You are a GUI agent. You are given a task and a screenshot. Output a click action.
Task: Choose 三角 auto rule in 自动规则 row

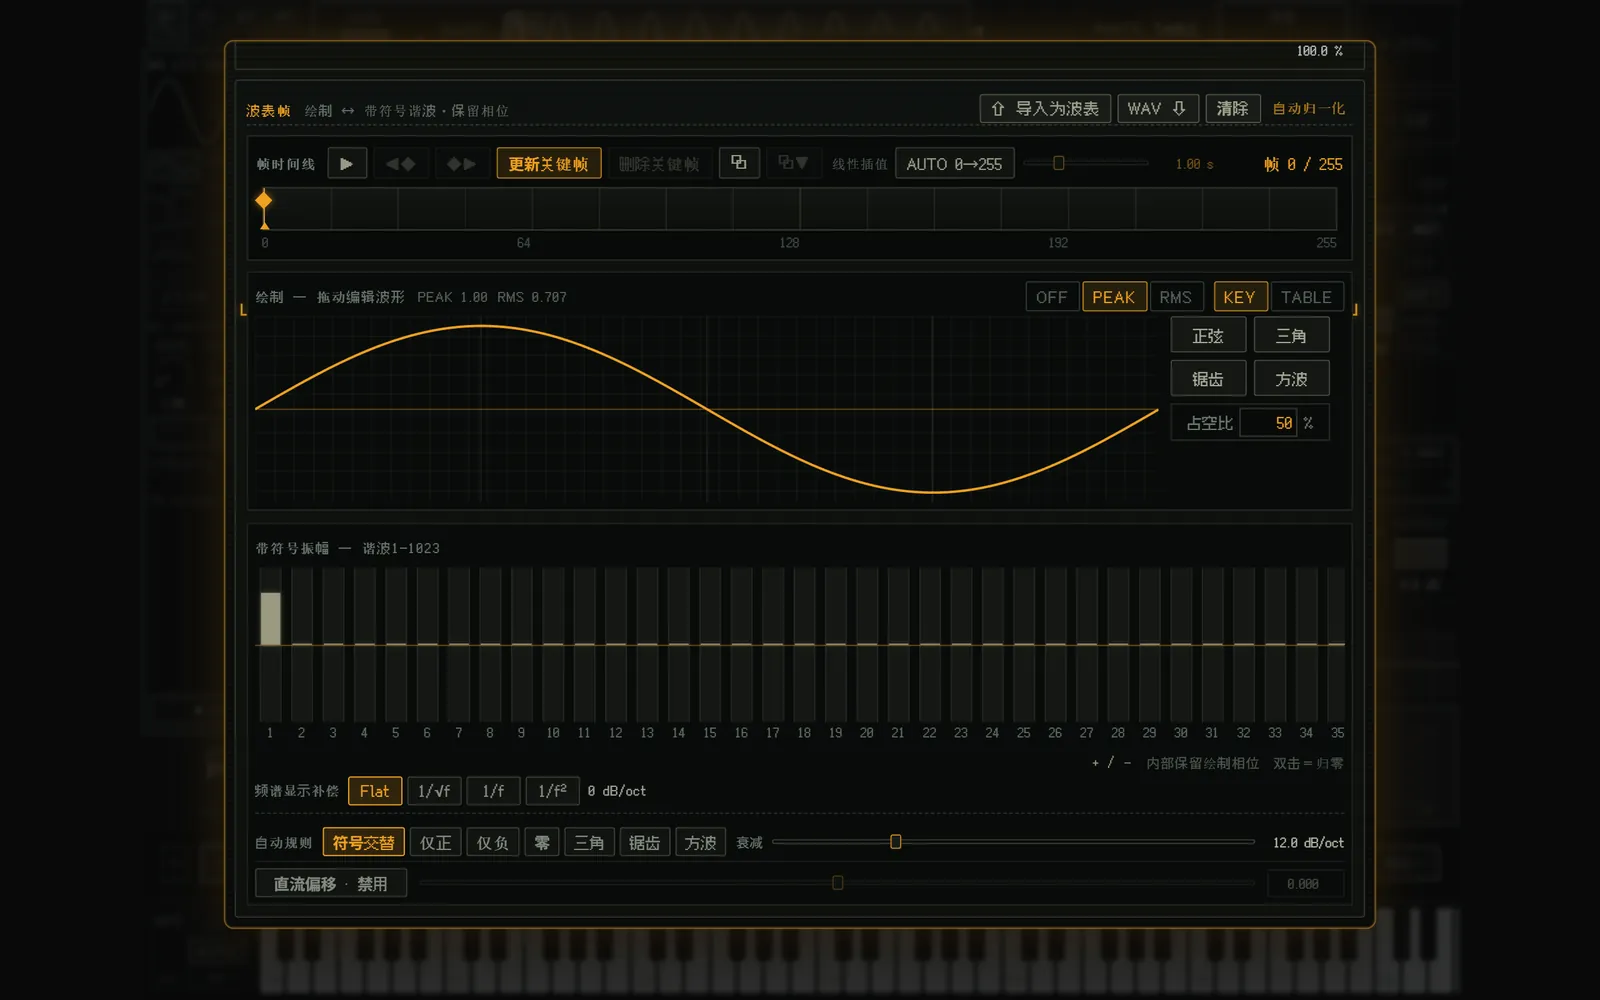(x=589, y=843)
